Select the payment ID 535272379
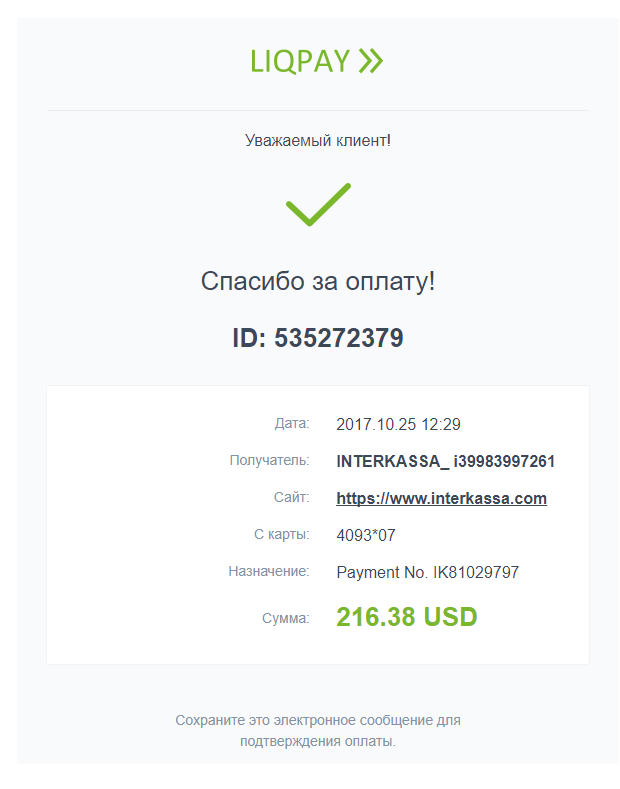The width and height of the screenshot is (620, 789). click(318, 338)
